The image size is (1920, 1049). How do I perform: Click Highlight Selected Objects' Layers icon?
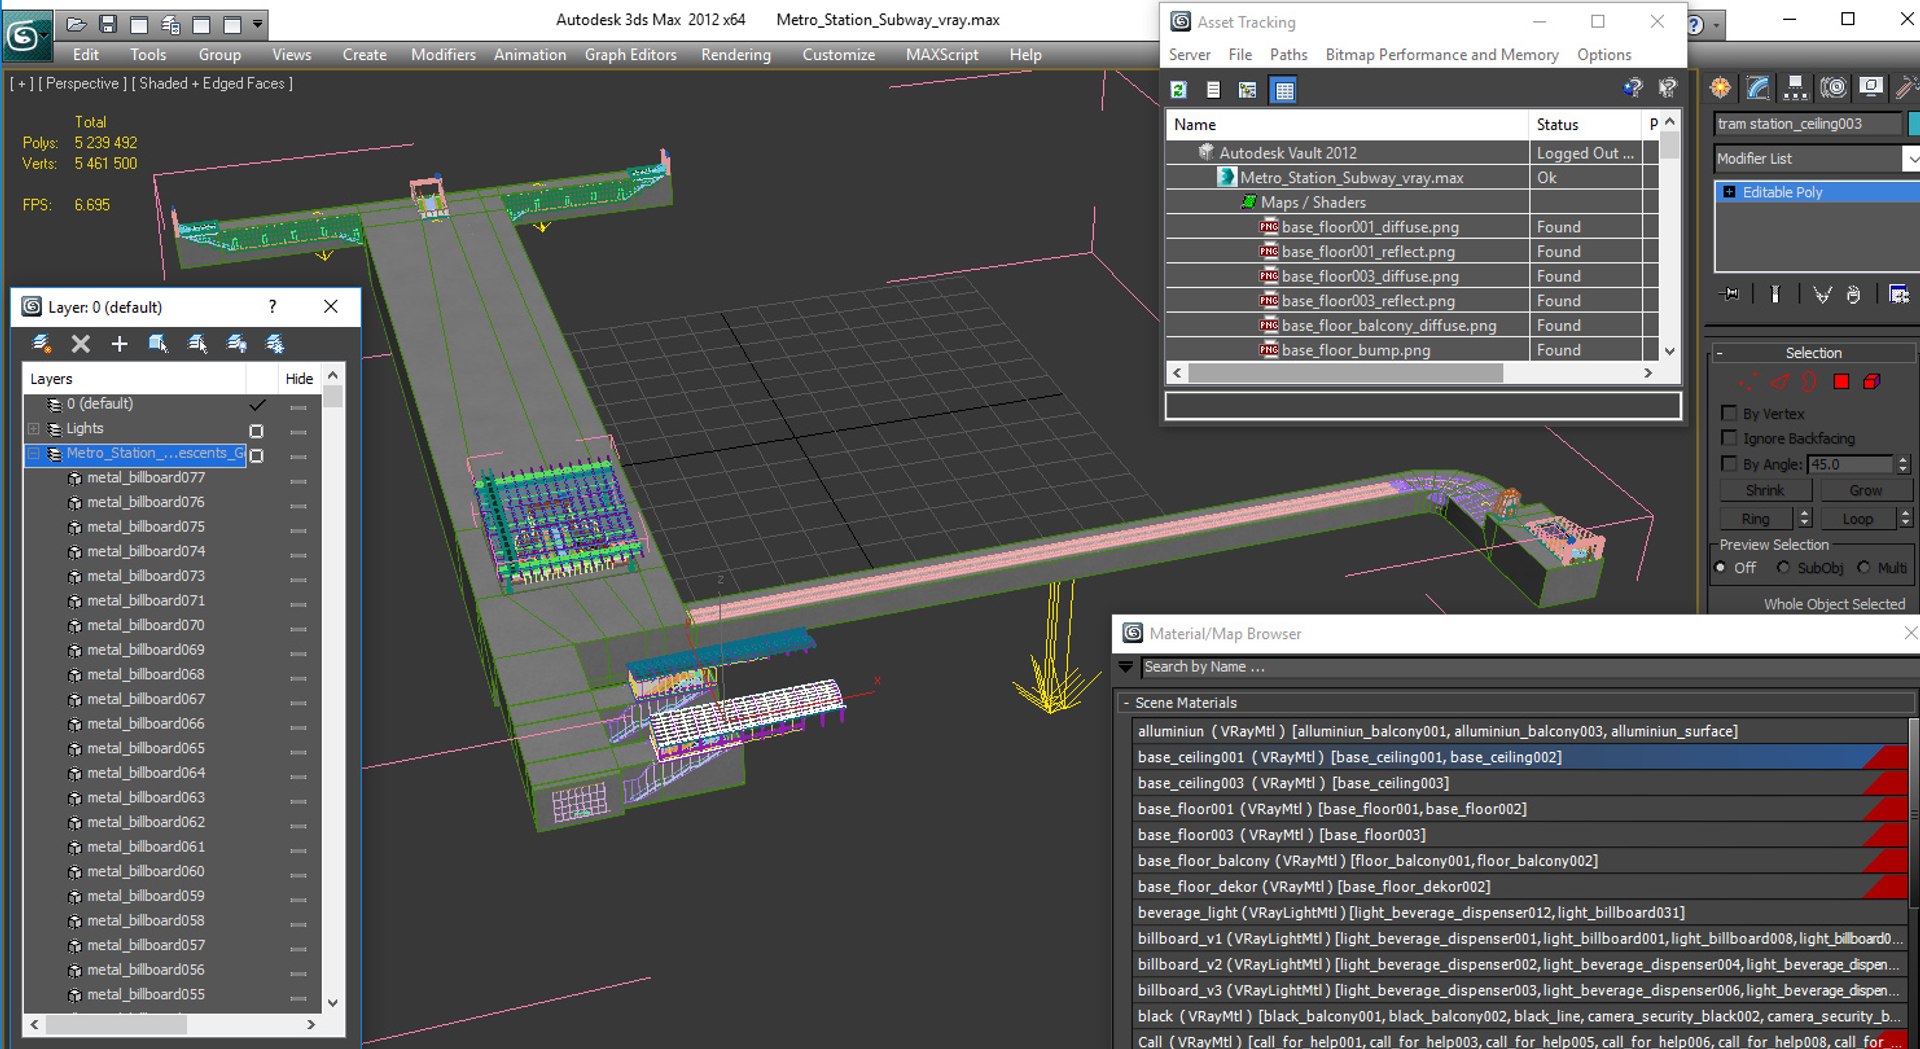(x=197, y=344)
